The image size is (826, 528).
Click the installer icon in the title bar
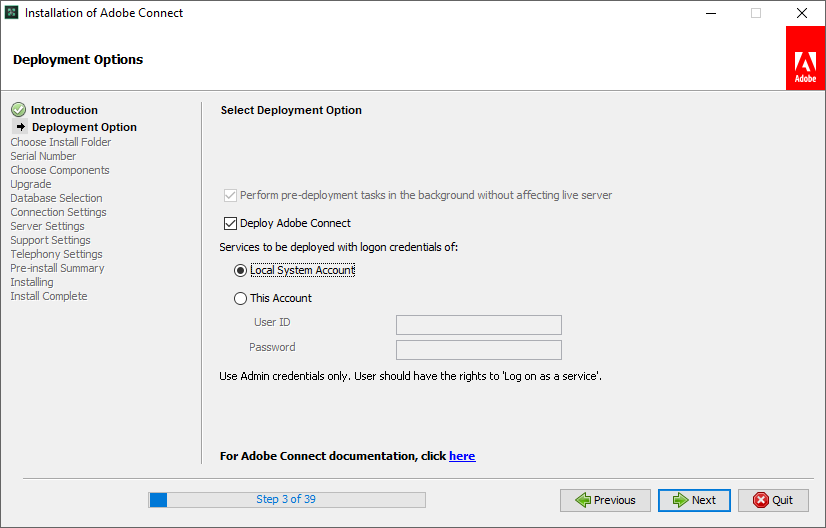tap(12, 13)
